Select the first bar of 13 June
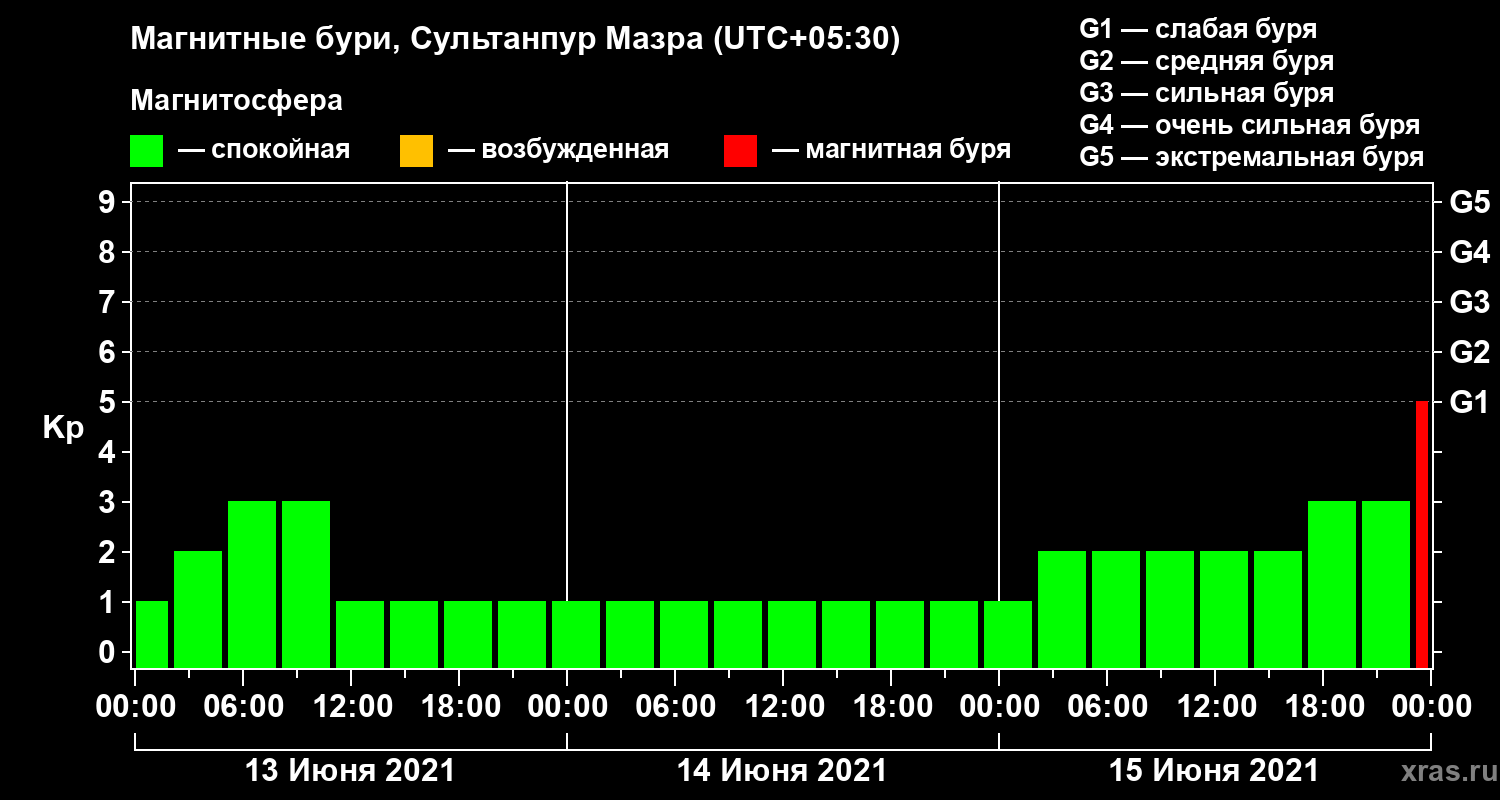Screen dimensions: 1500x800 point(152,634)
